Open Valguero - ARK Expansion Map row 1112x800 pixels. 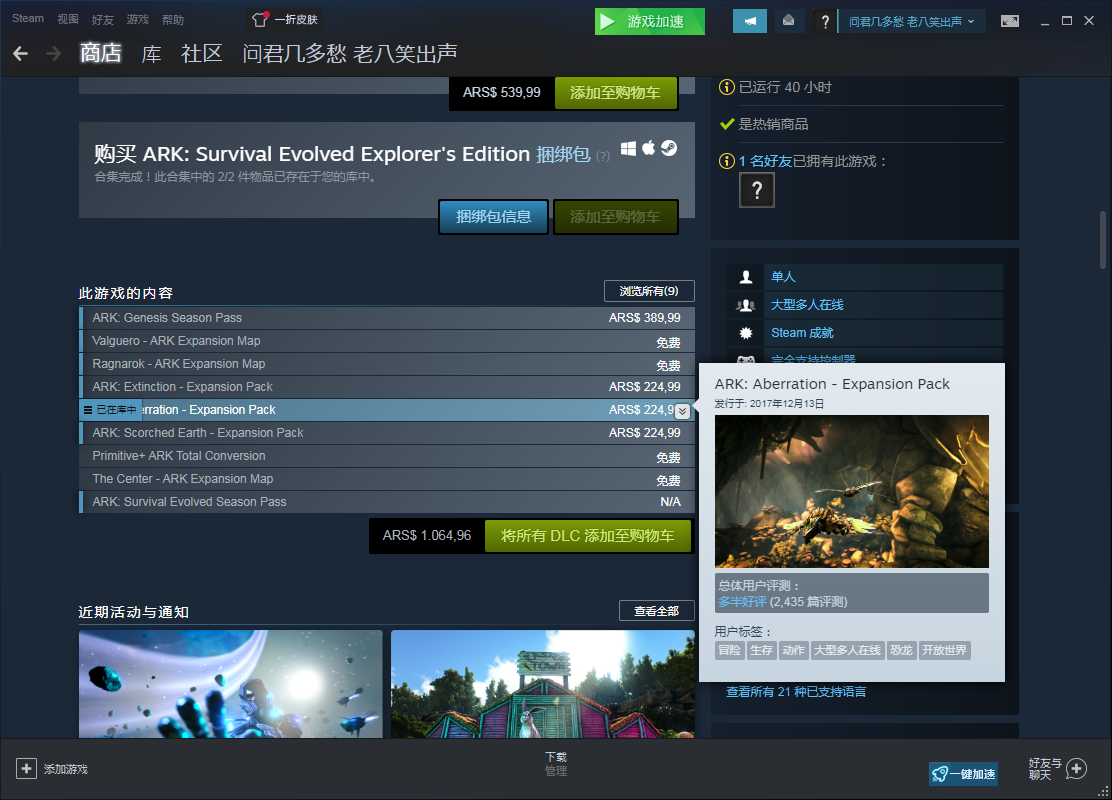pyautogui.click(x=387, y=341)
